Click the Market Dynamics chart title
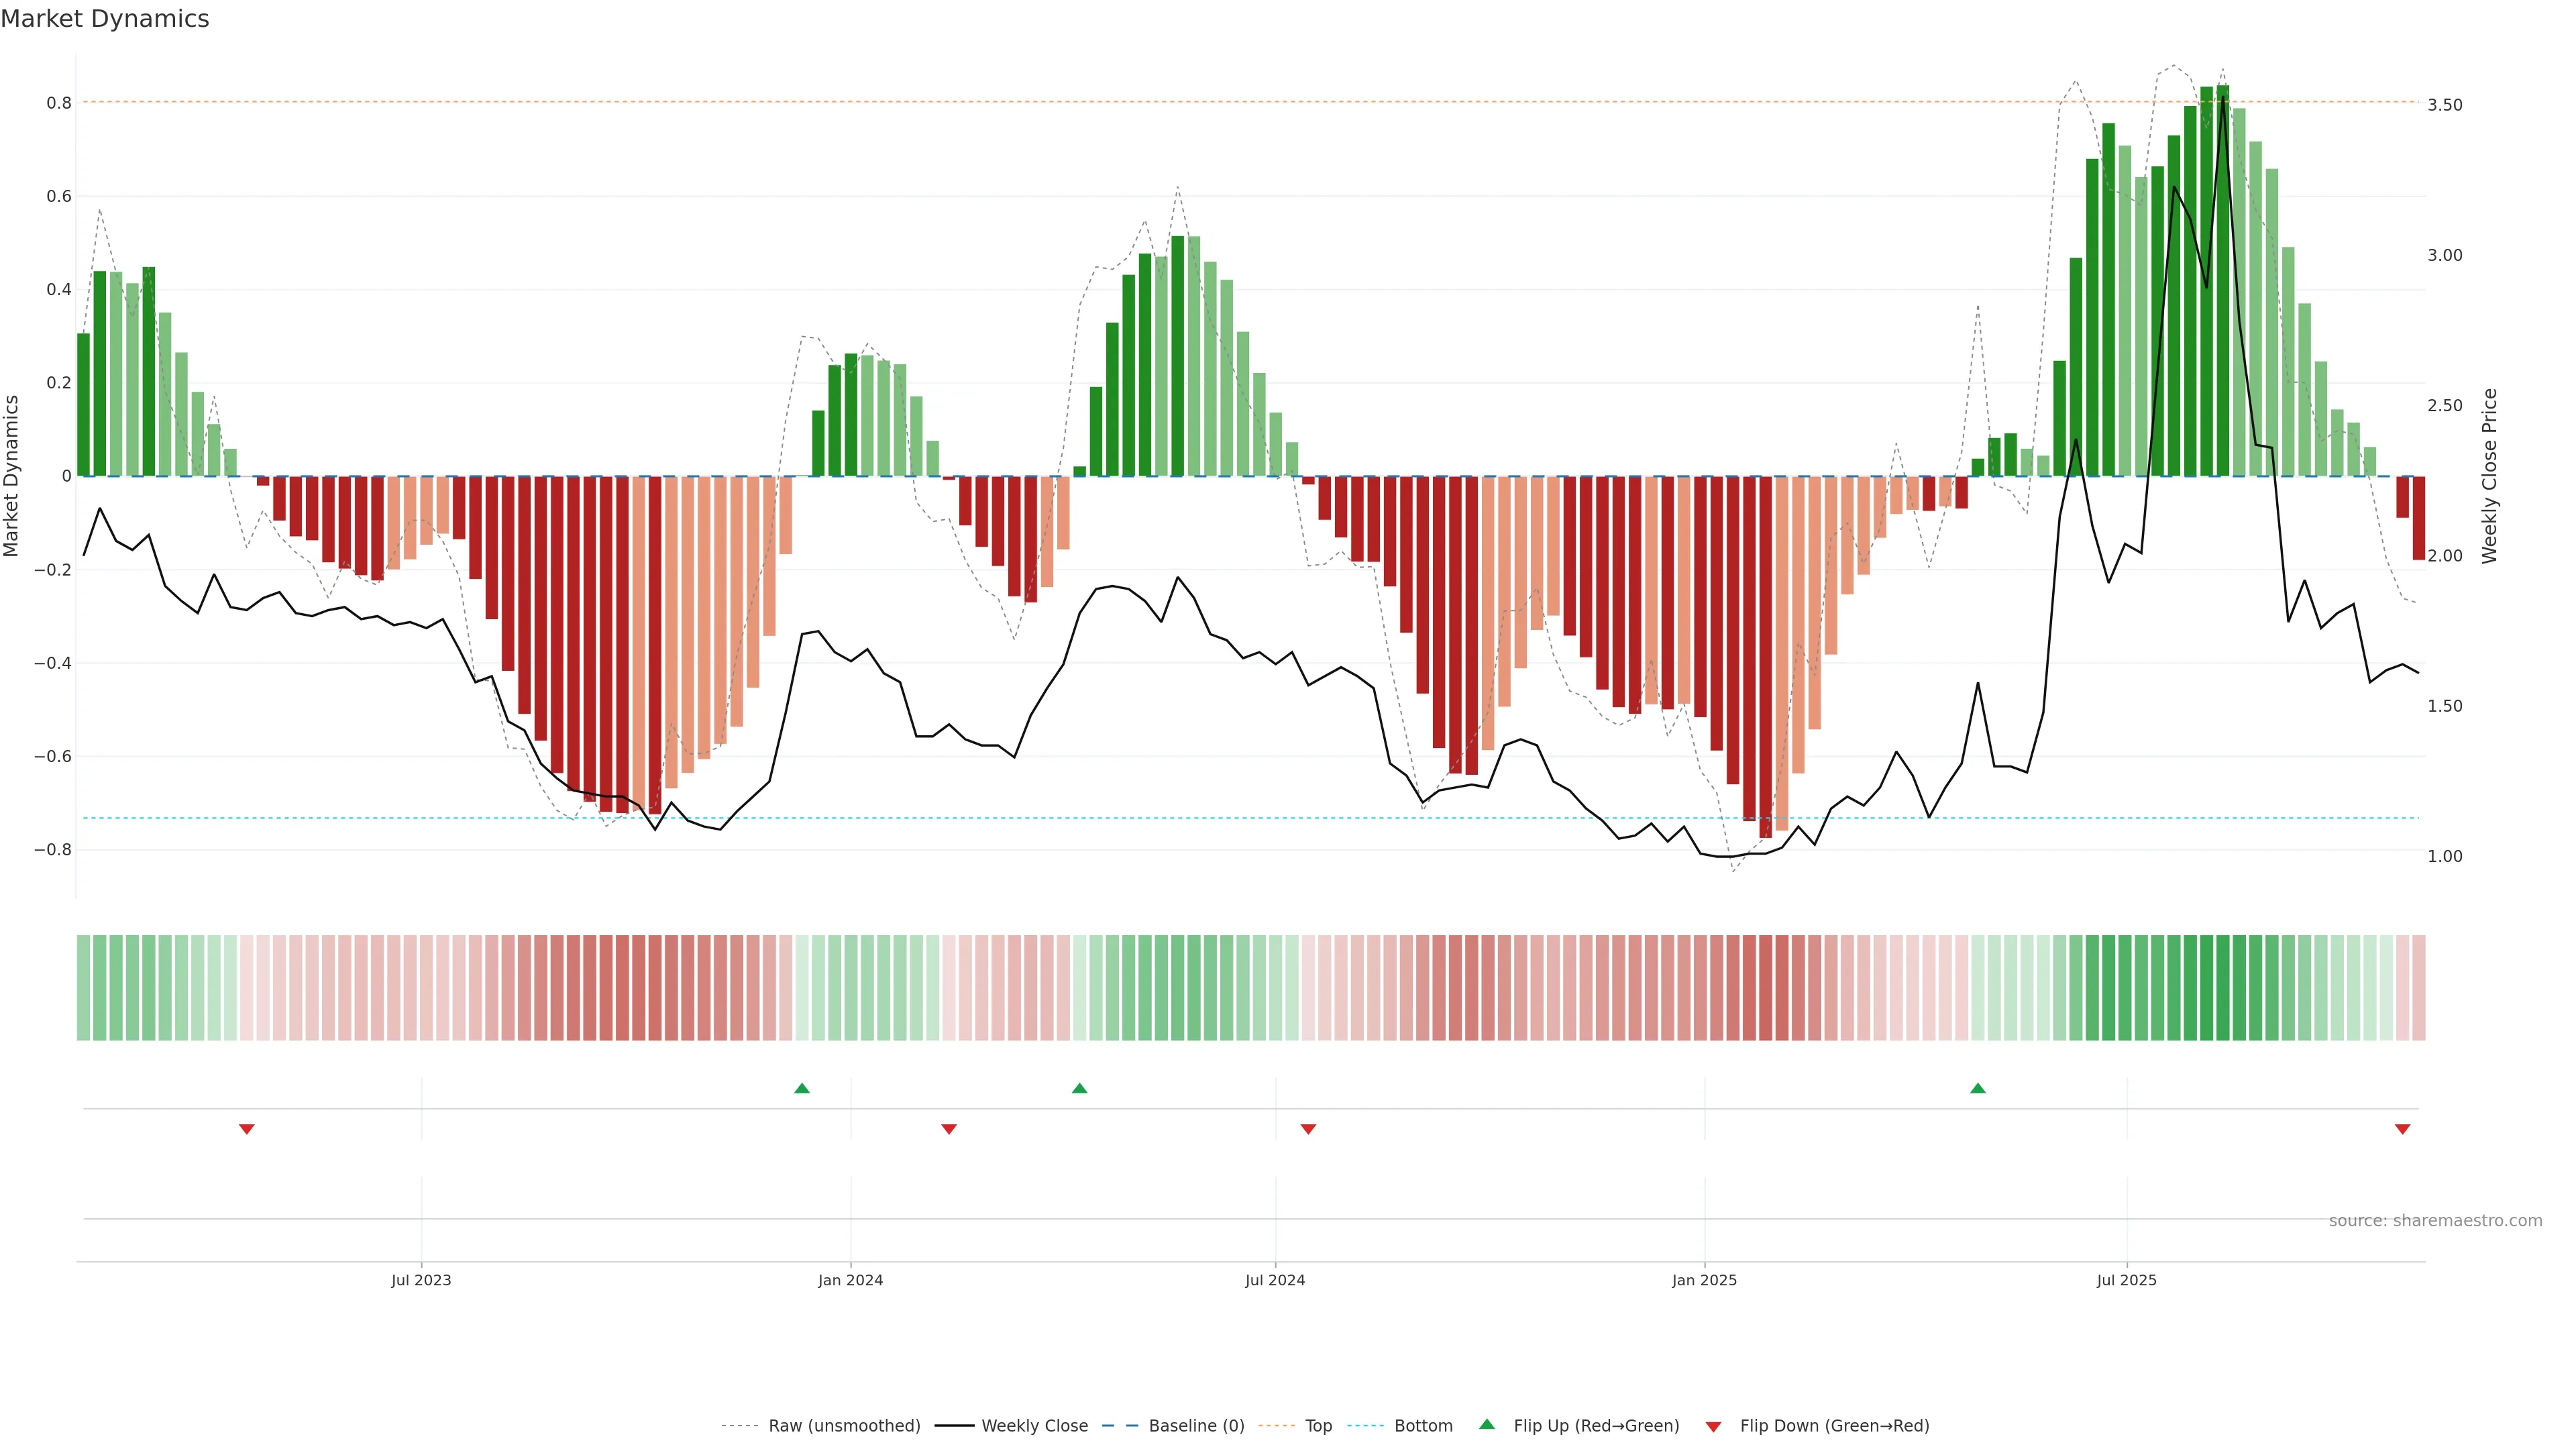The image size is (2576, 1449). (105, 19)
